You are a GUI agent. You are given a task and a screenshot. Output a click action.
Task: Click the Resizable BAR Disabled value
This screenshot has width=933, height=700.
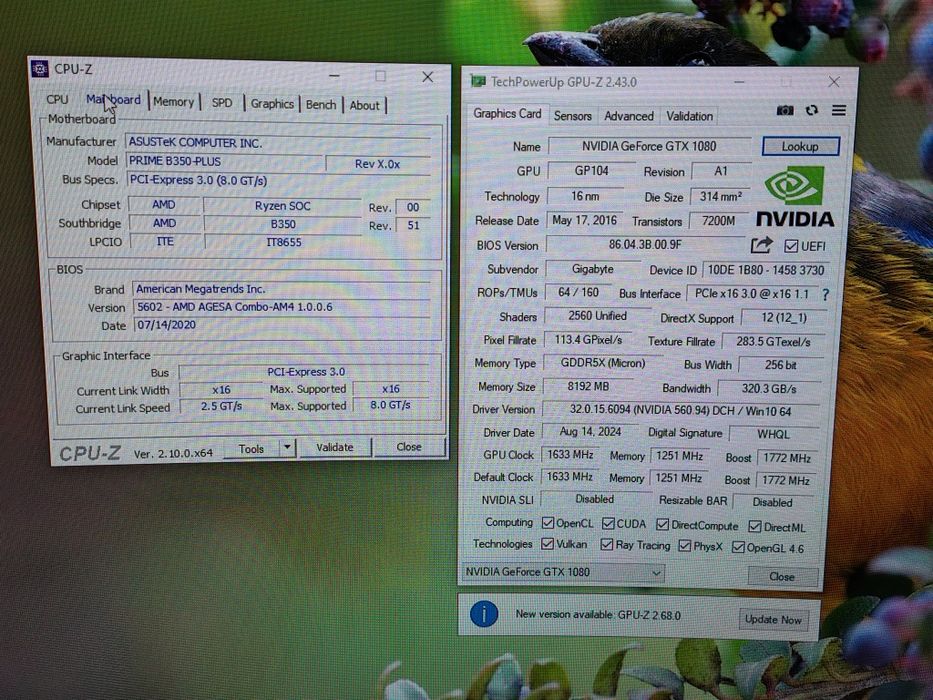tap(772, 502)
